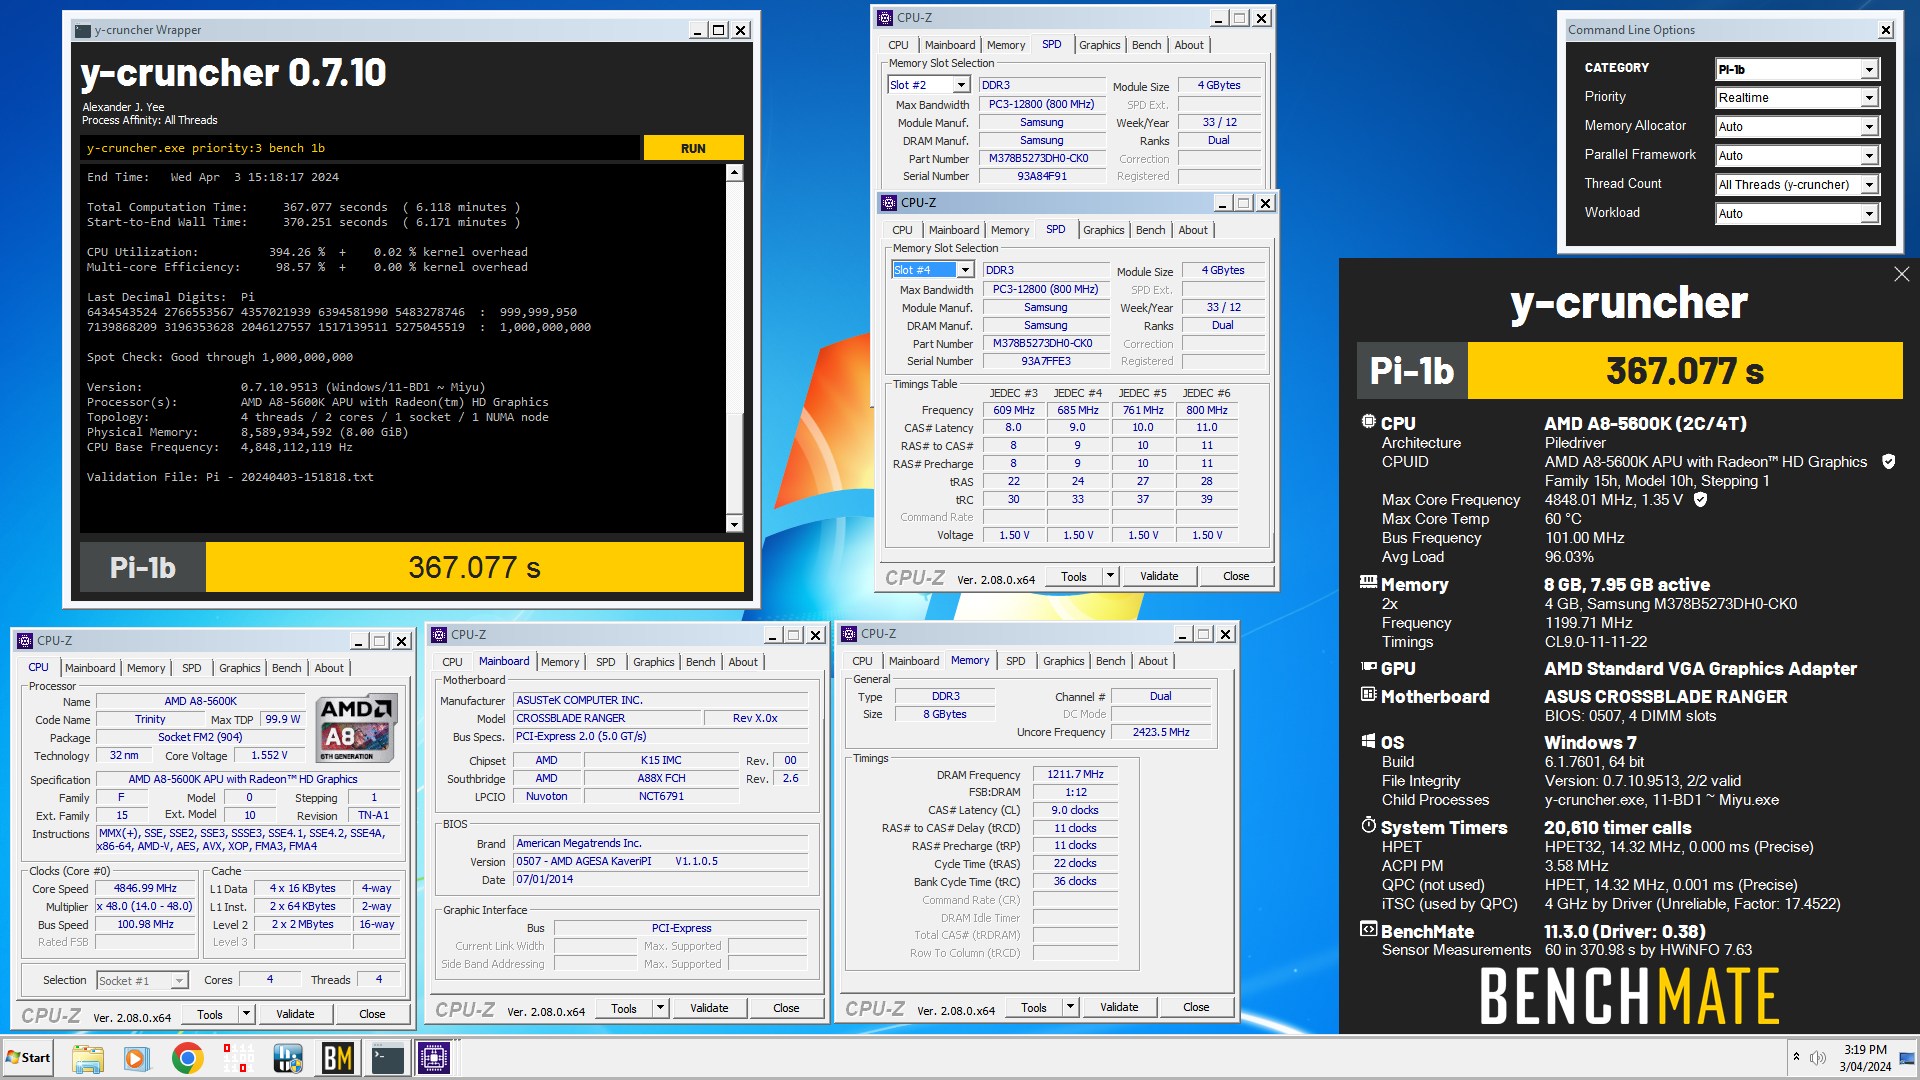Click Close button in CPU-Z Memory window
This screenshot has height=1080, width=1920.
[x=1196, y=1007]
